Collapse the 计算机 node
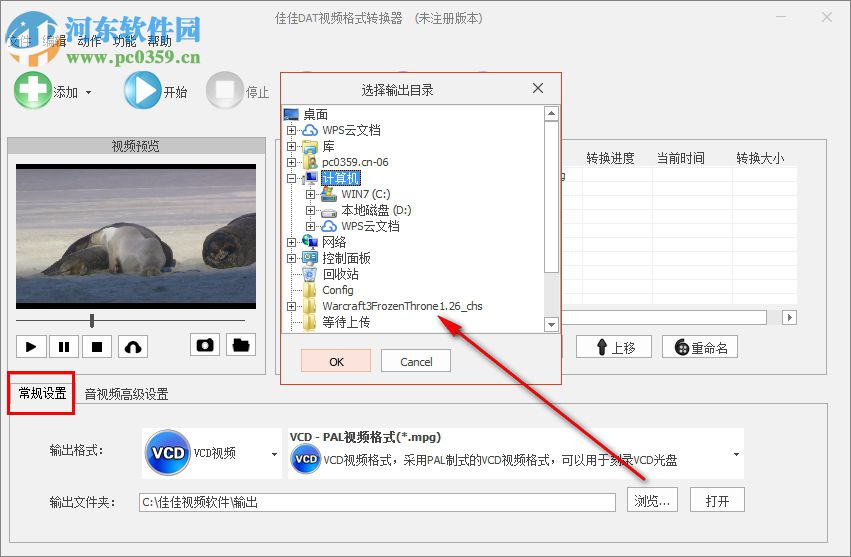 [291, 178]
